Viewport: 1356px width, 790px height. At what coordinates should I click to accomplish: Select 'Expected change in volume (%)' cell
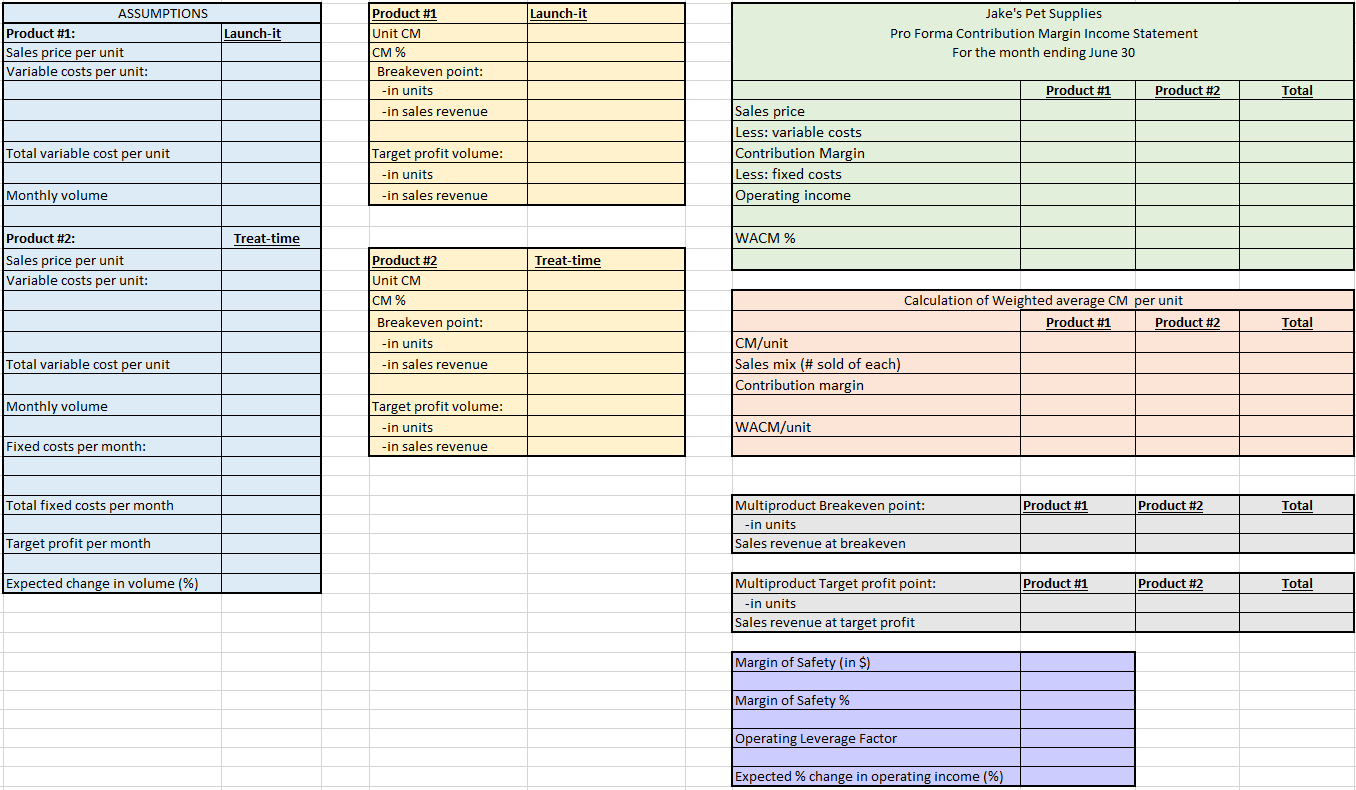point(112,583)
